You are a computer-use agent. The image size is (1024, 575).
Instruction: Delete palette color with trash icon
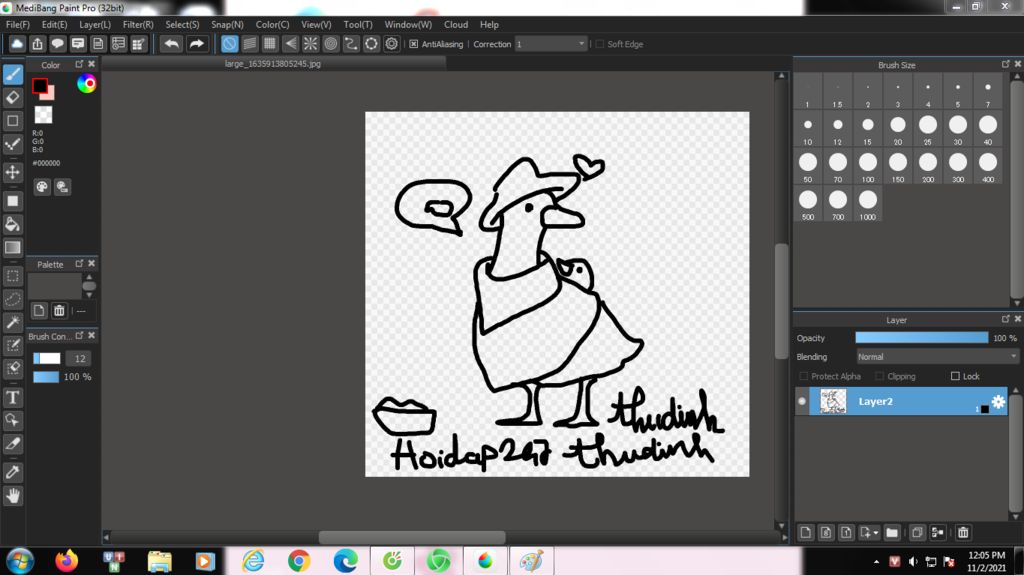coord(59,310)
